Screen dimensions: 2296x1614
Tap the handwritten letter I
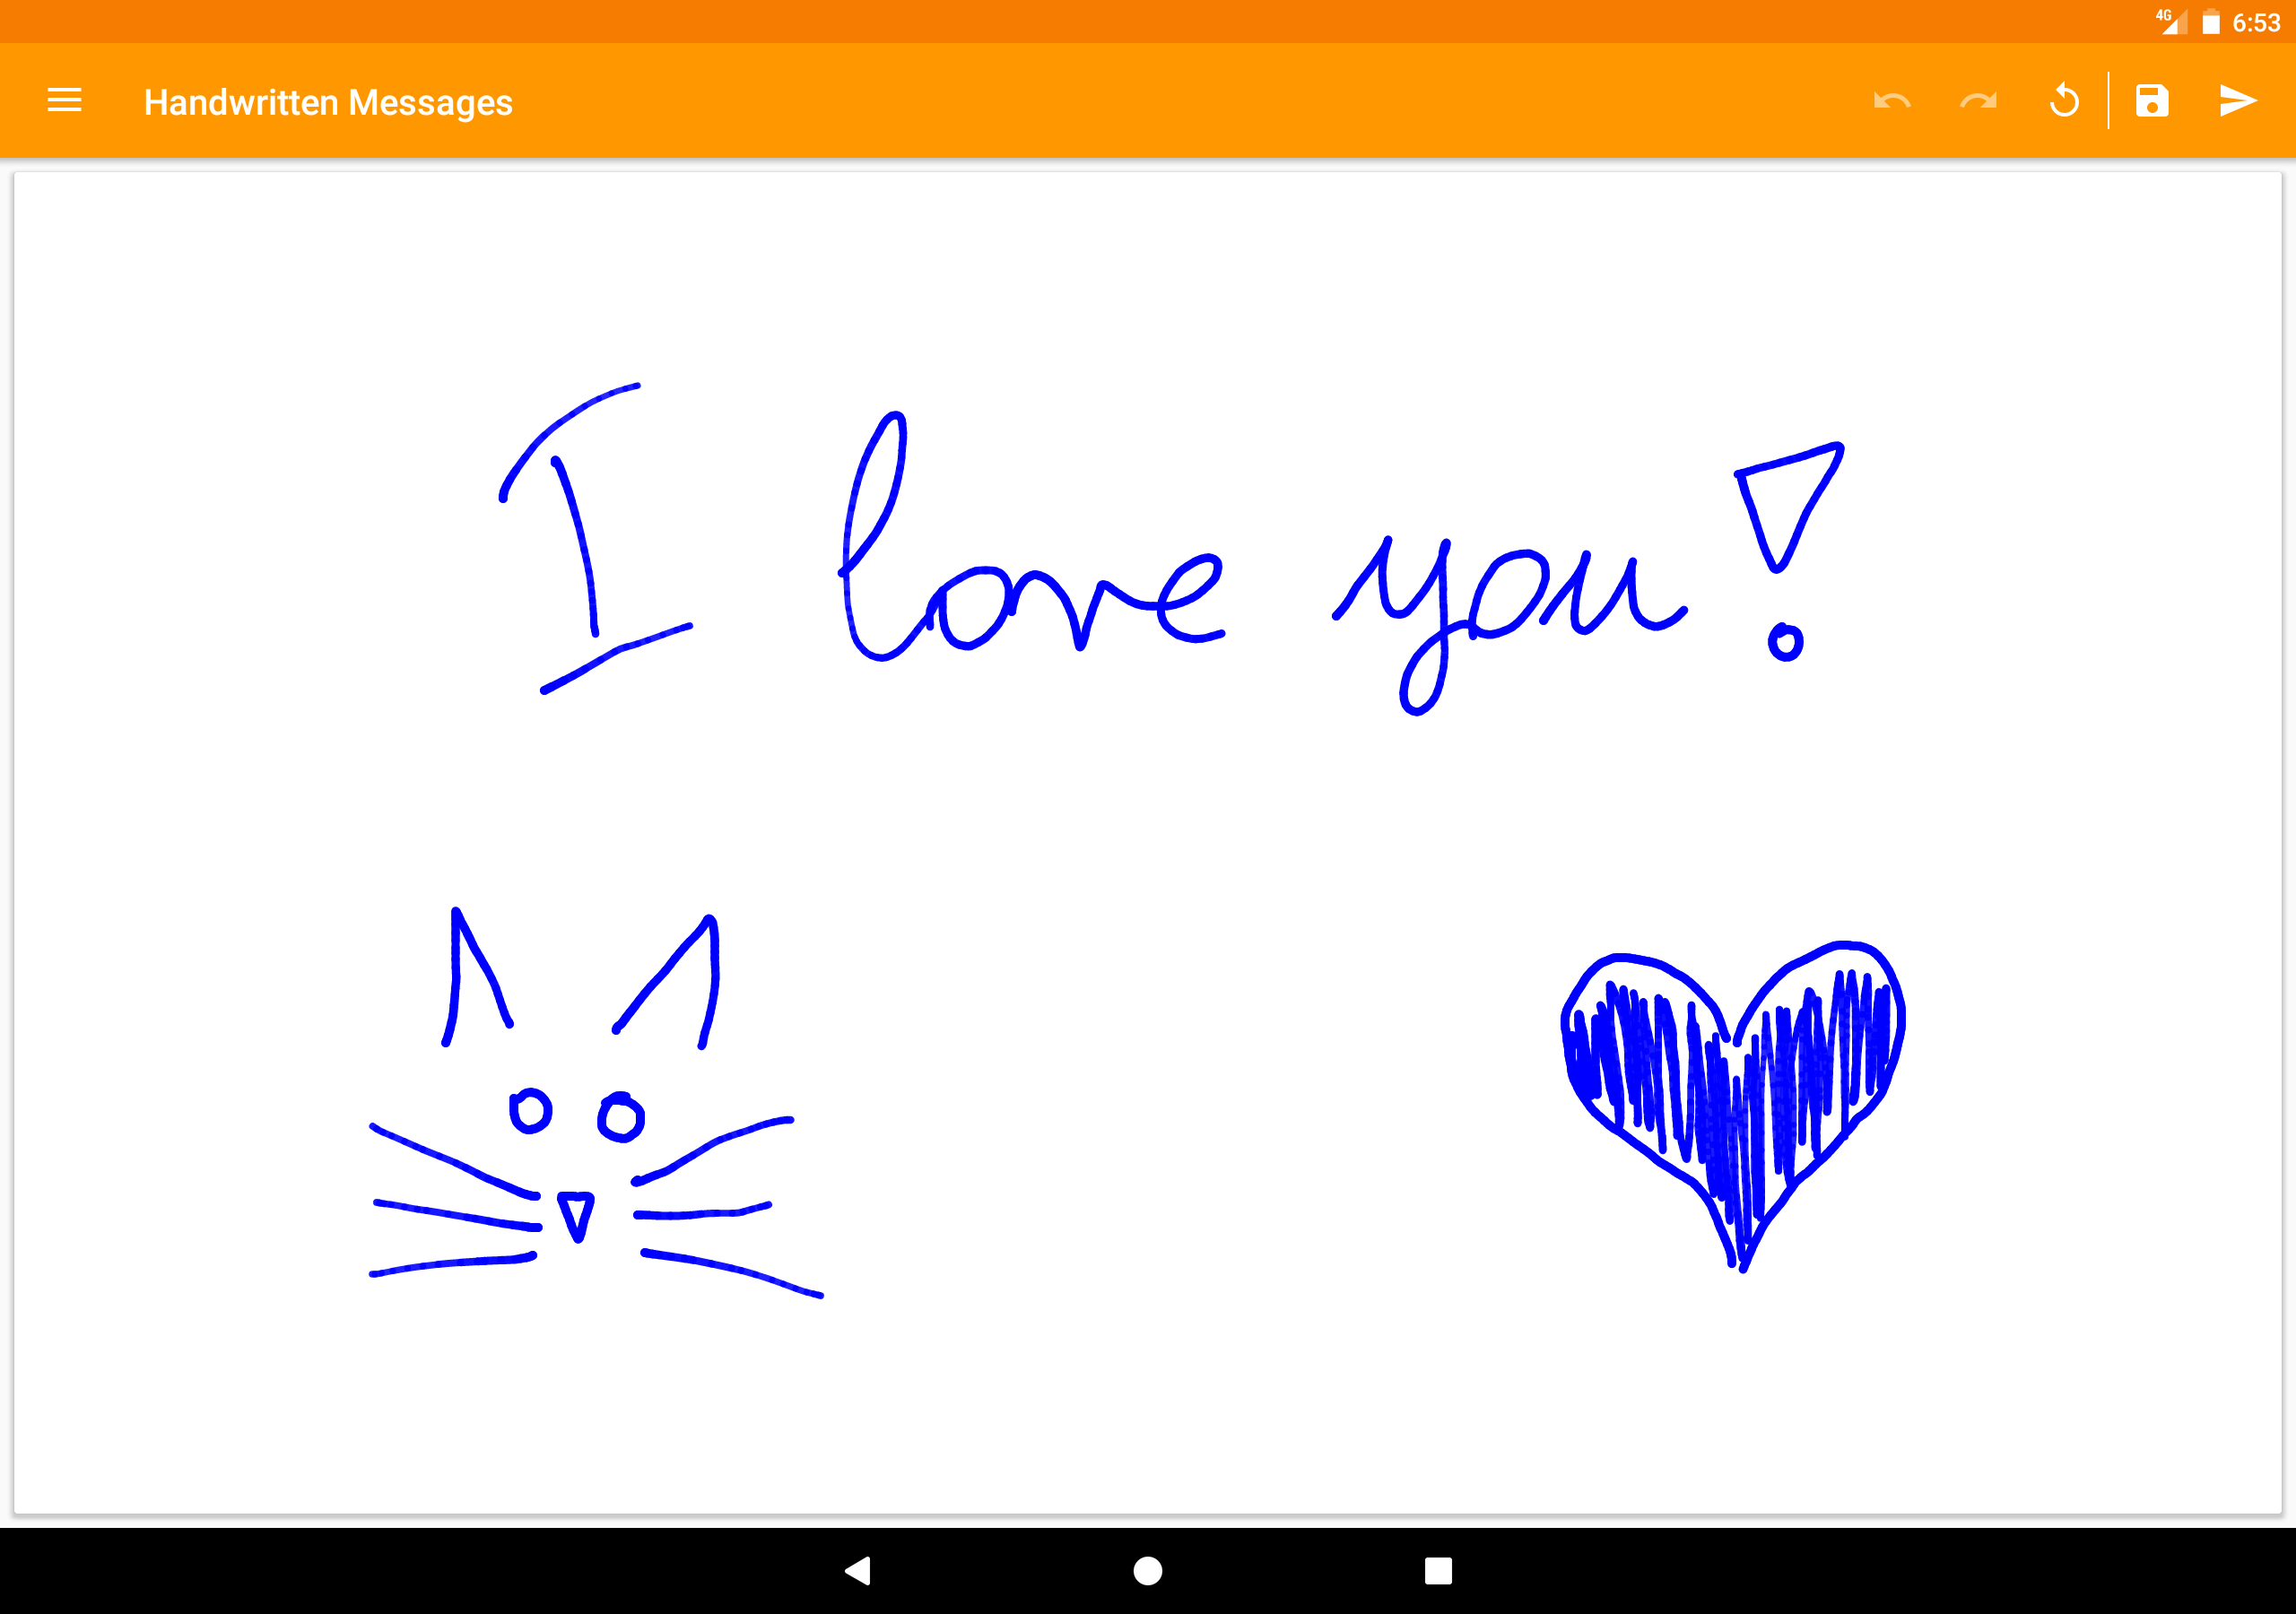[x=596, y=538]
